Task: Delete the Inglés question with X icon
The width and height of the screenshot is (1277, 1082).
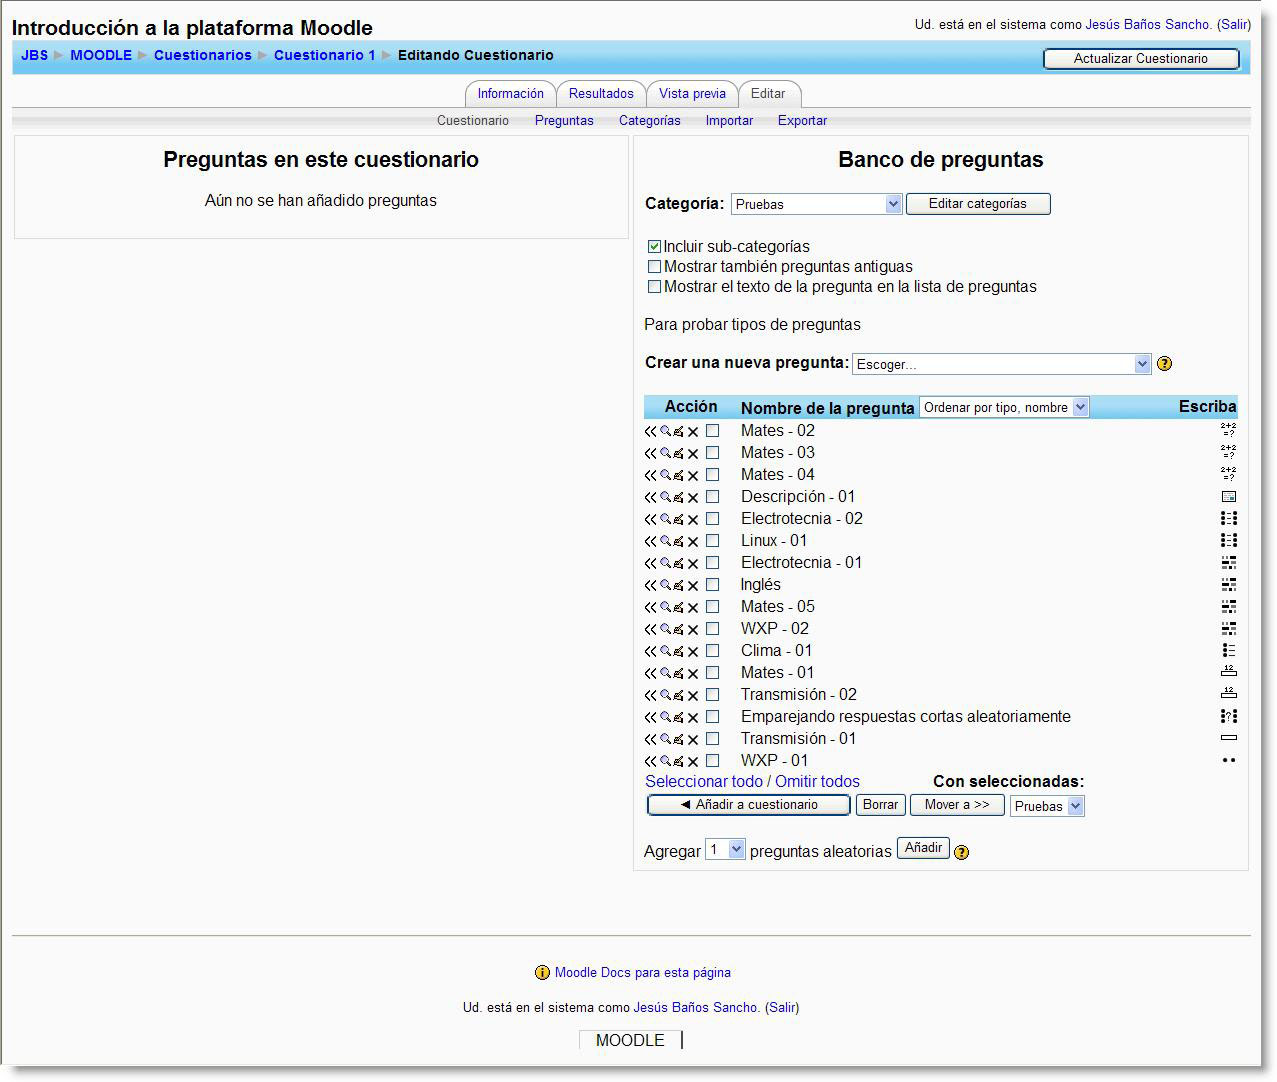Action: (x=693, y=585)
